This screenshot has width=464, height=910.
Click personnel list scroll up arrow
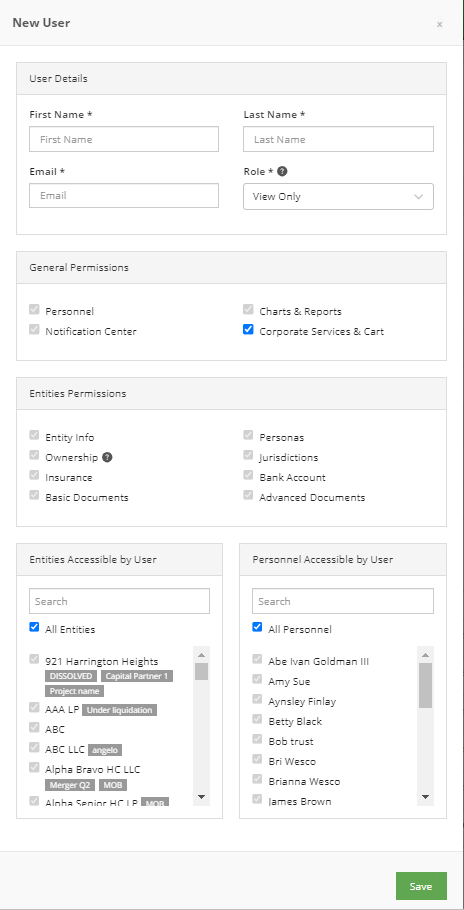pos(425,655)
